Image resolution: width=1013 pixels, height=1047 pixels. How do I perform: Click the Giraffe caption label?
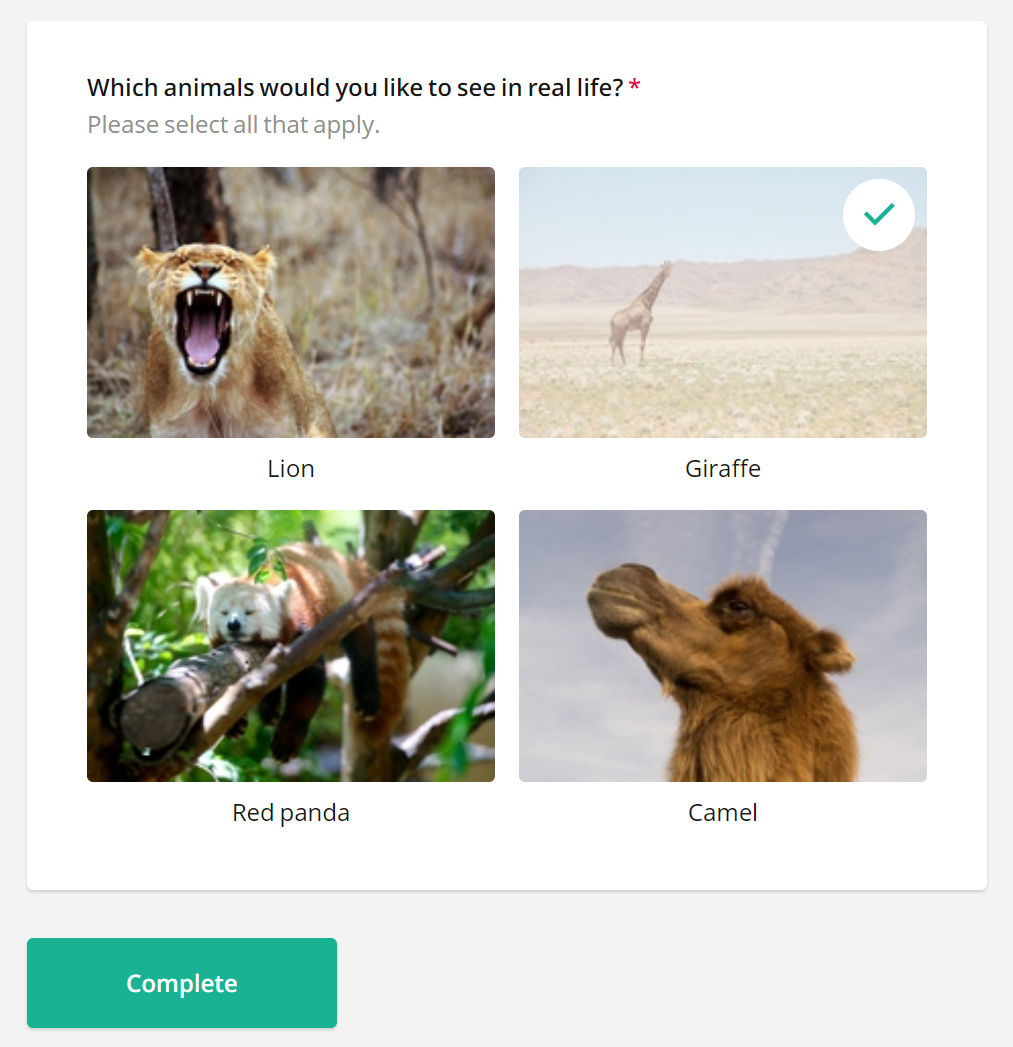722,468
